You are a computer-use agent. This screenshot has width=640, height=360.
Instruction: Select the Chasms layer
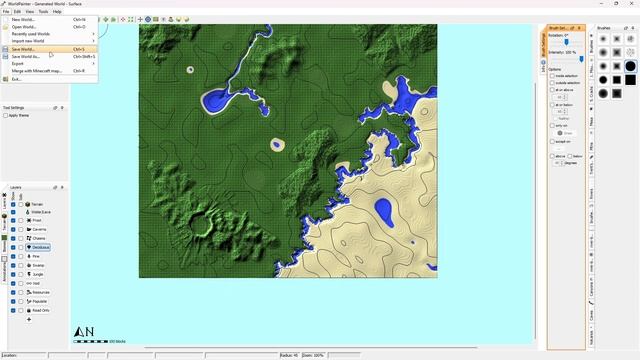(x=36, y=238)
